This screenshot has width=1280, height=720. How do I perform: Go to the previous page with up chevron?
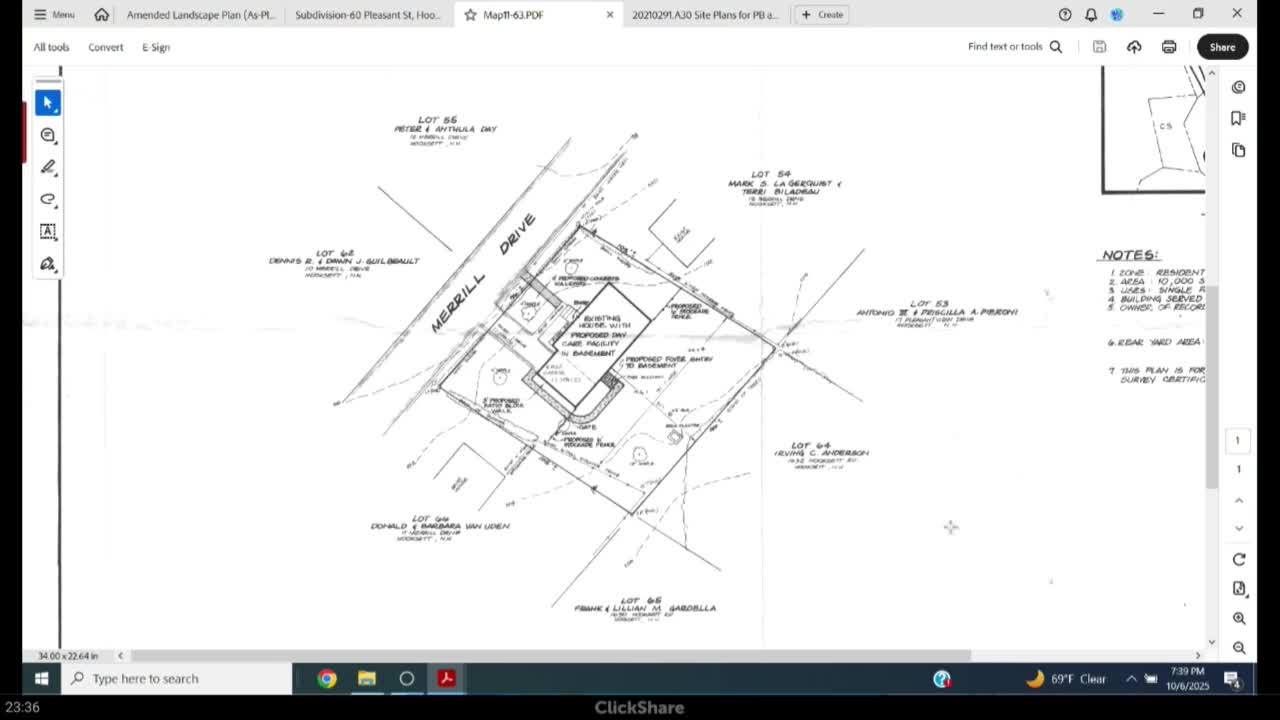(x=1239, y=500)
